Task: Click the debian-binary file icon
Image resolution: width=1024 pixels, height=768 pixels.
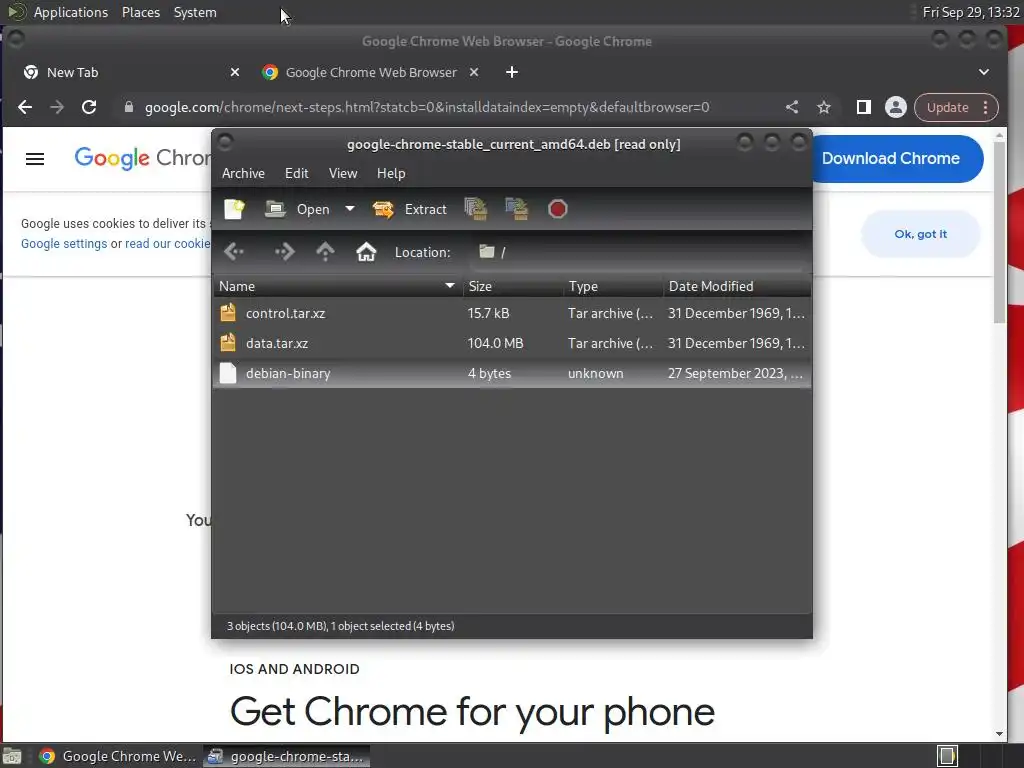Action: (x=228, y=373)
